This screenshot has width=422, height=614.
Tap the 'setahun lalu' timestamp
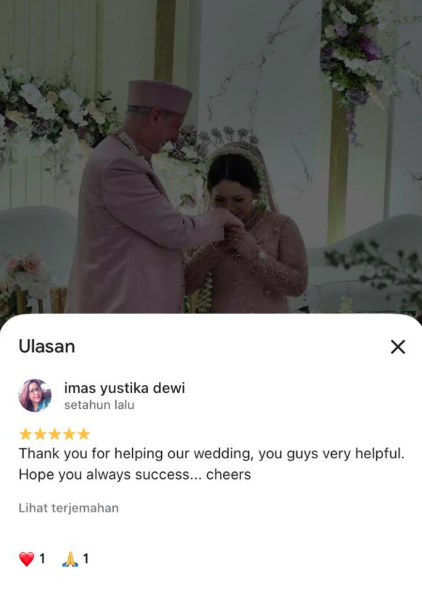99,405
